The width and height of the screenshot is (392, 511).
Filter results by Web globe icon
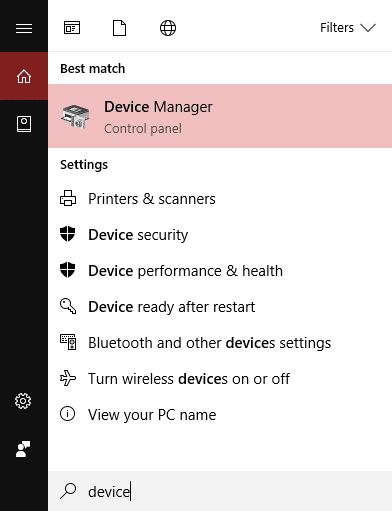point(168,28)
